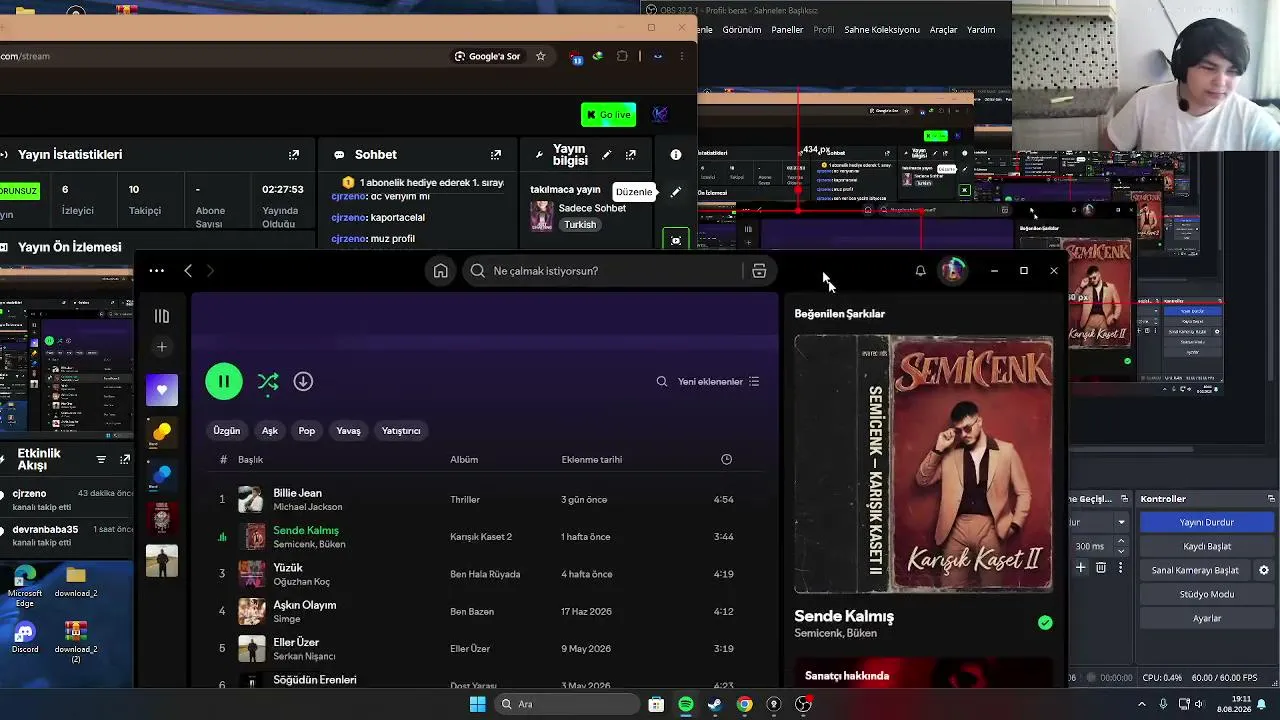Create a new playlist with the plus icon

click(162, 347)
